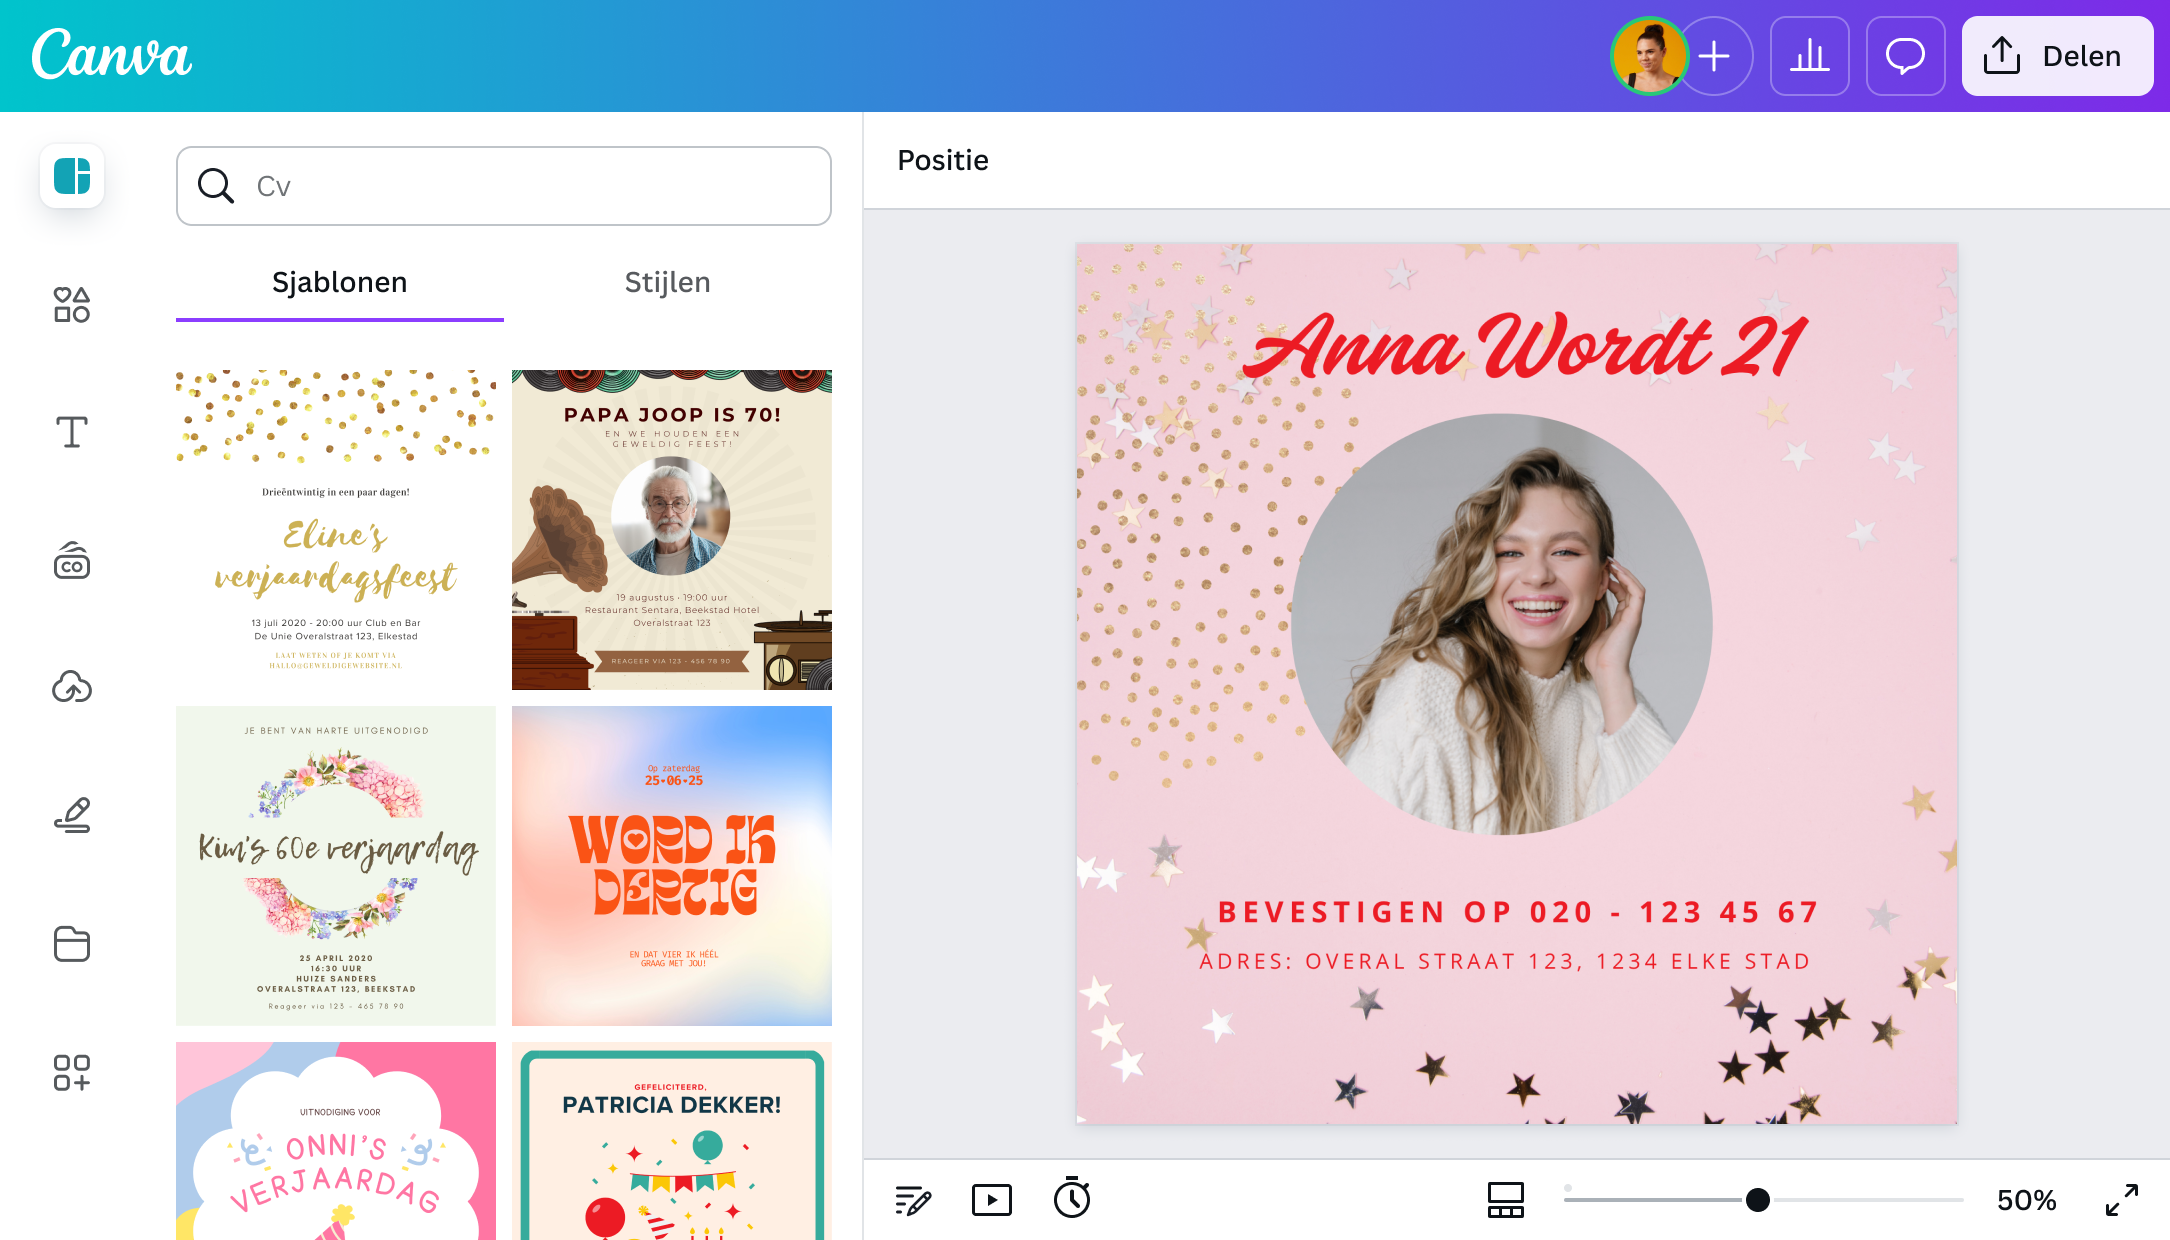Click the zoom slider handle
Screen dimensions: 2170x1240
pyautogui.click(x=1758, y=1200)
